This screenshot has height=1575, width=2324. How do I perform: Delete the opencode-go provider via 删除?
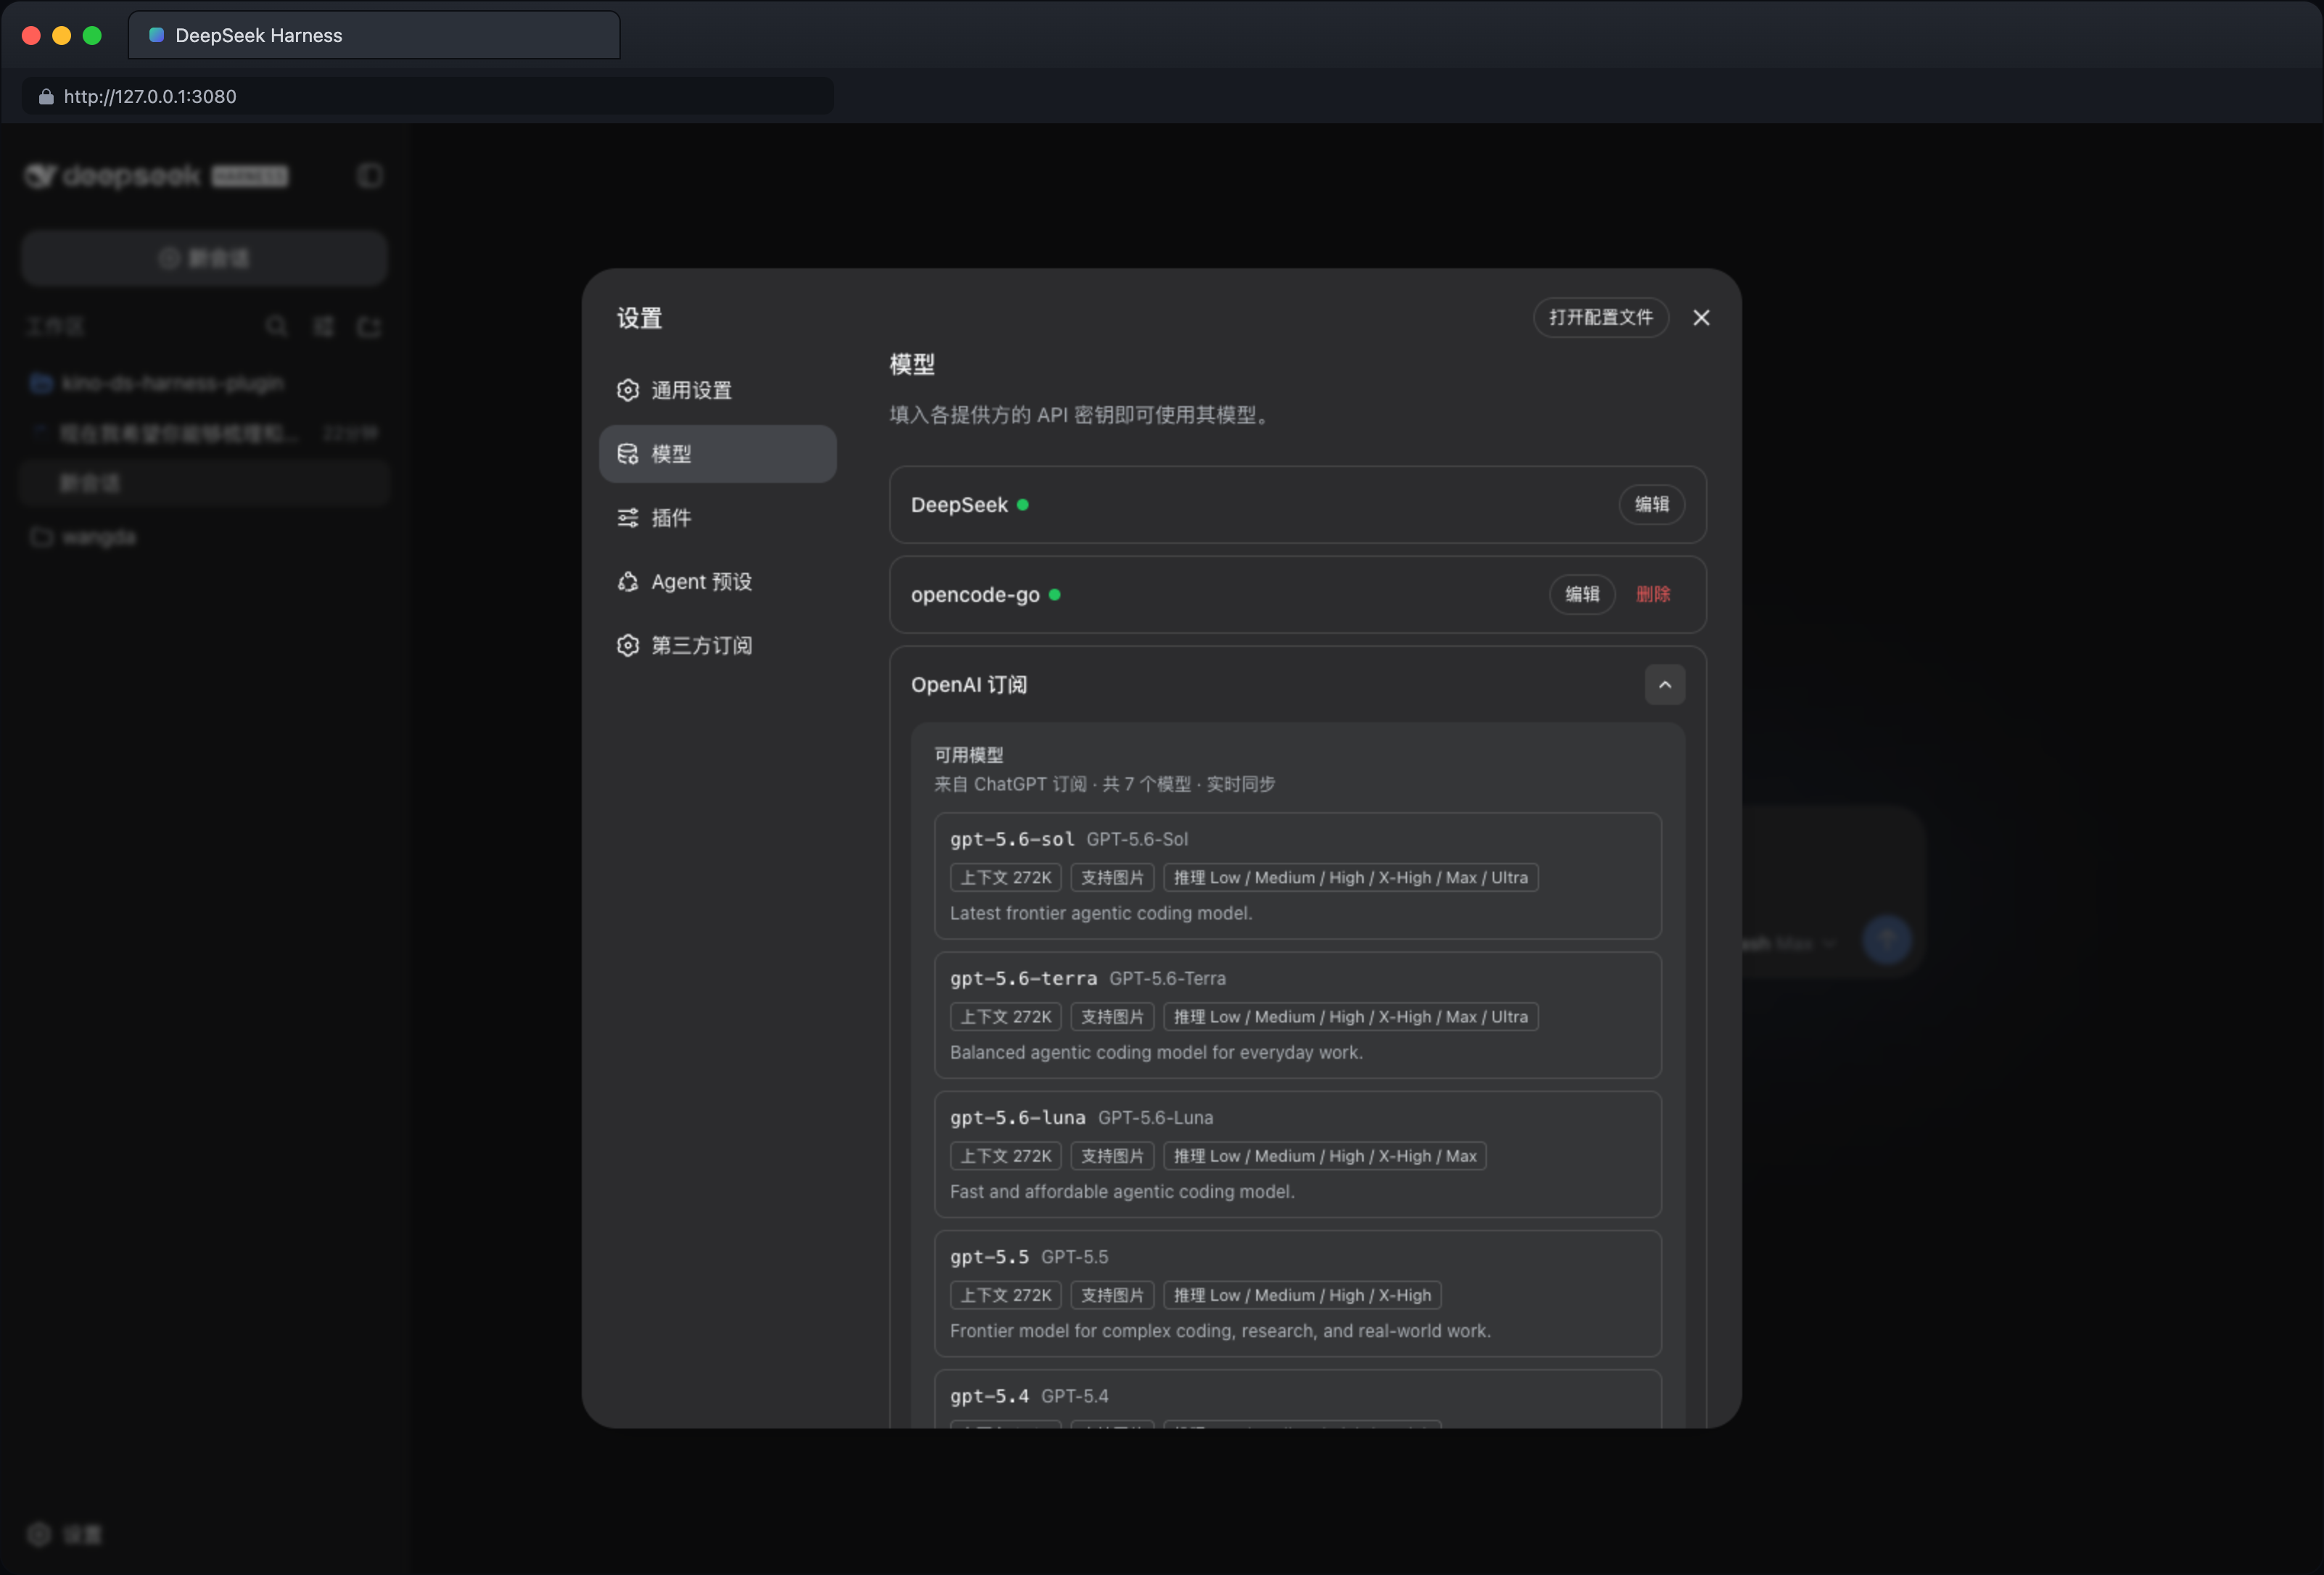1653,595
